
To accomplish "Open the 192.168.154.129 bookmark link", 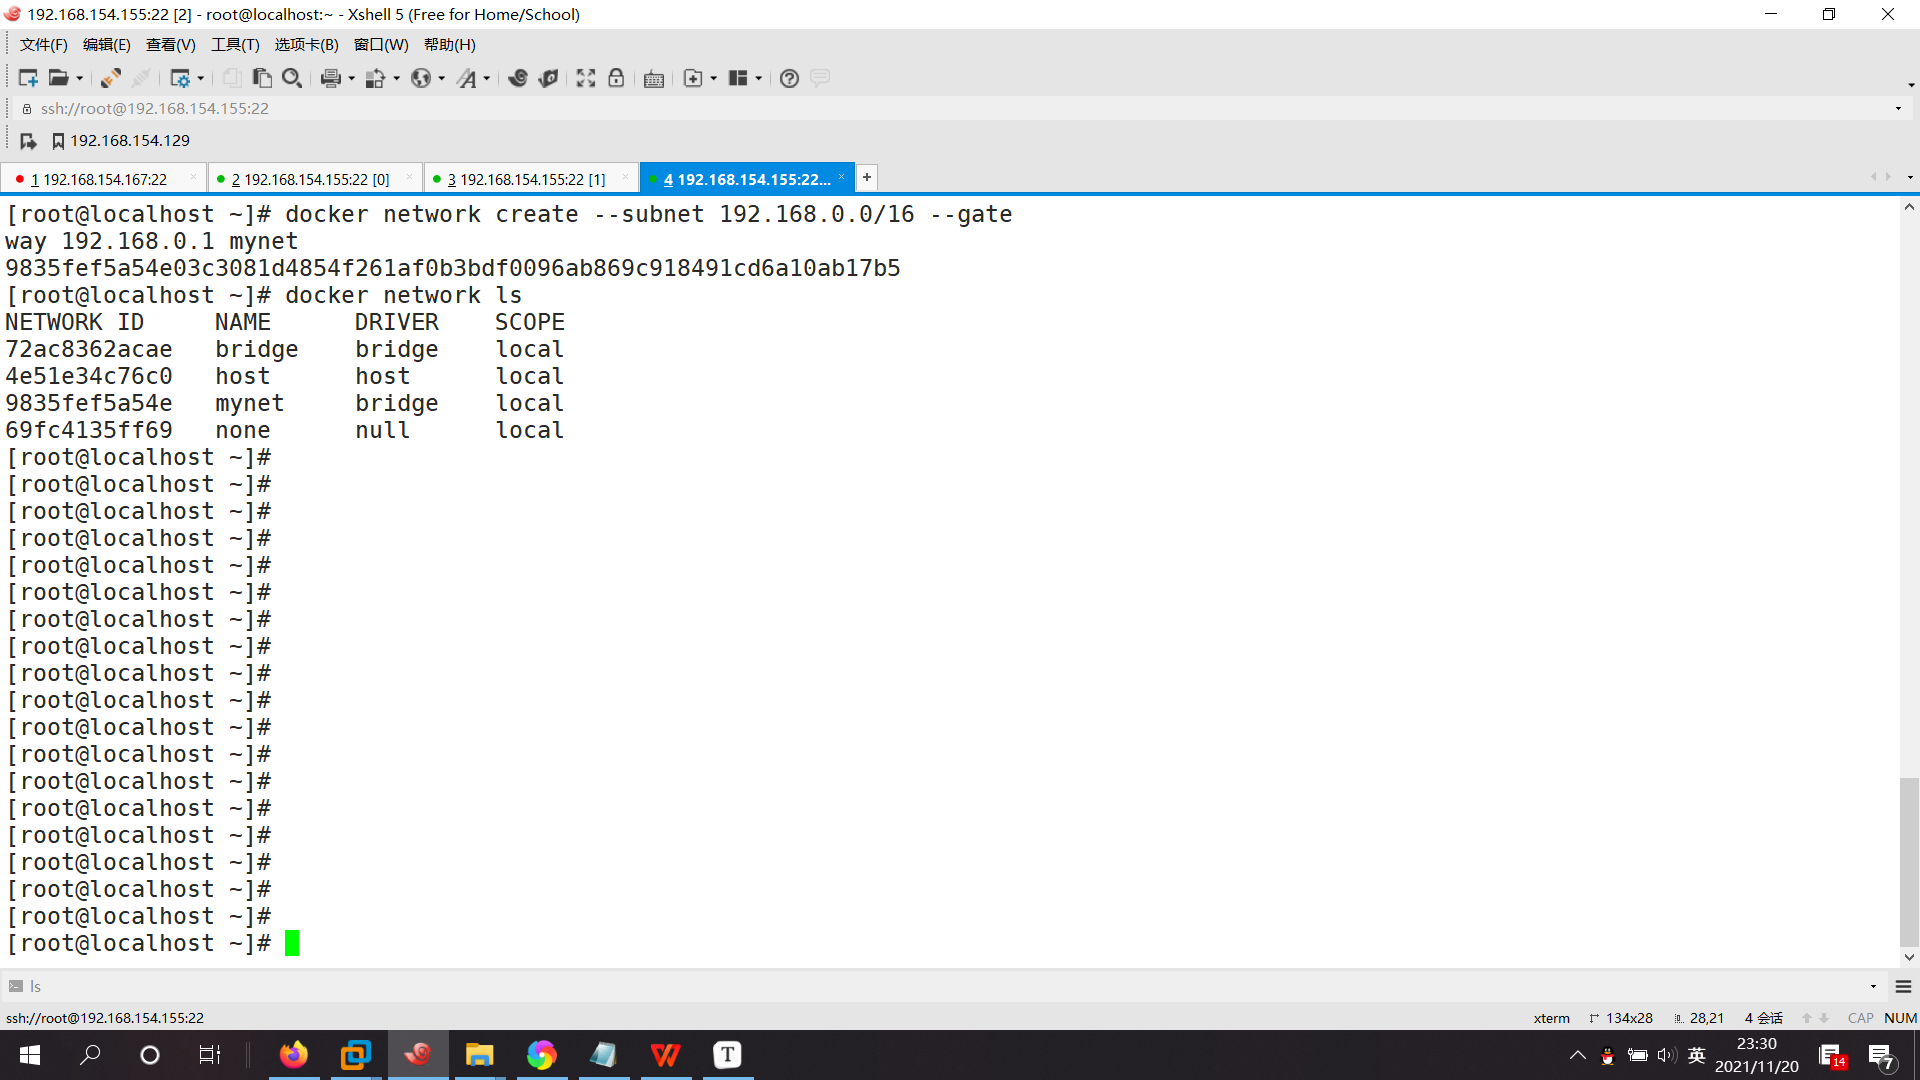I will coord(129,141).
